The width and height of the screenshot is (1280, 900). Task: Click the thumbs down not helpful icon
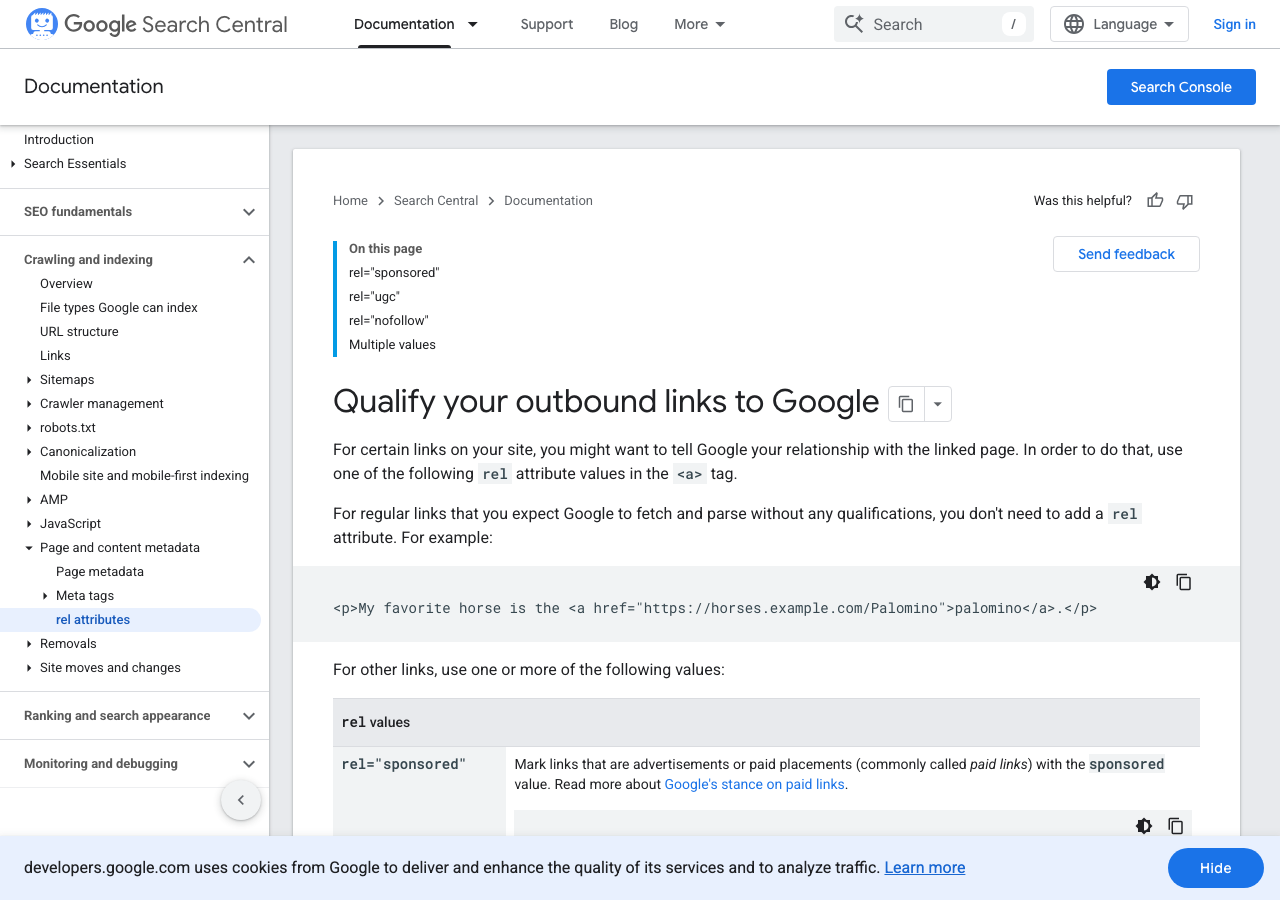[x=1185, y=201]
